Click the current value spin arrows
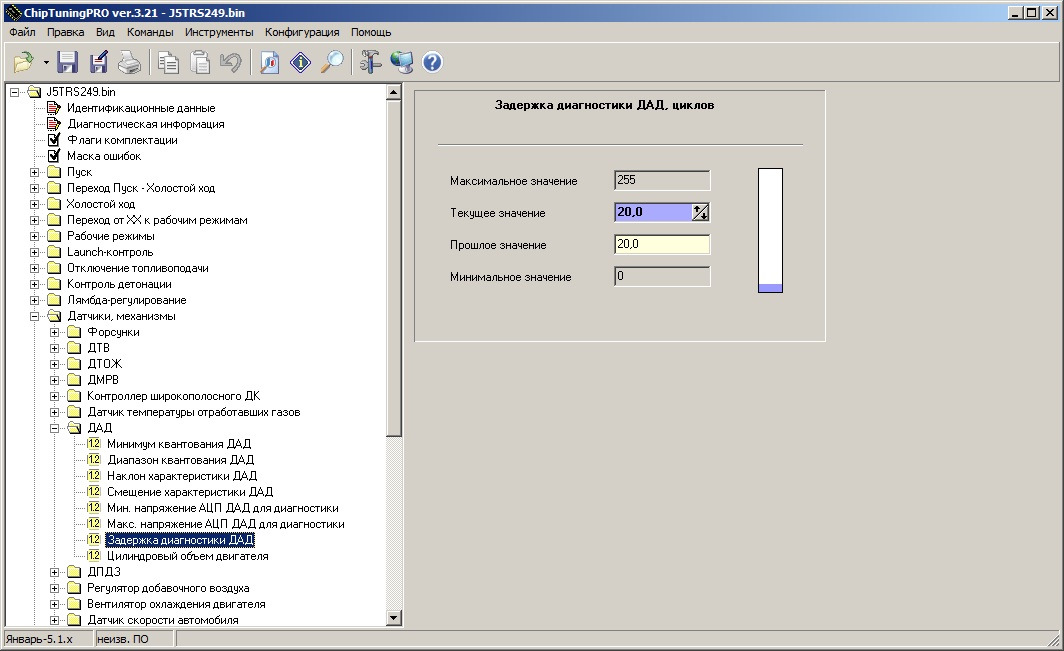Screen dimensions: 1064x651 click(700, 212)
